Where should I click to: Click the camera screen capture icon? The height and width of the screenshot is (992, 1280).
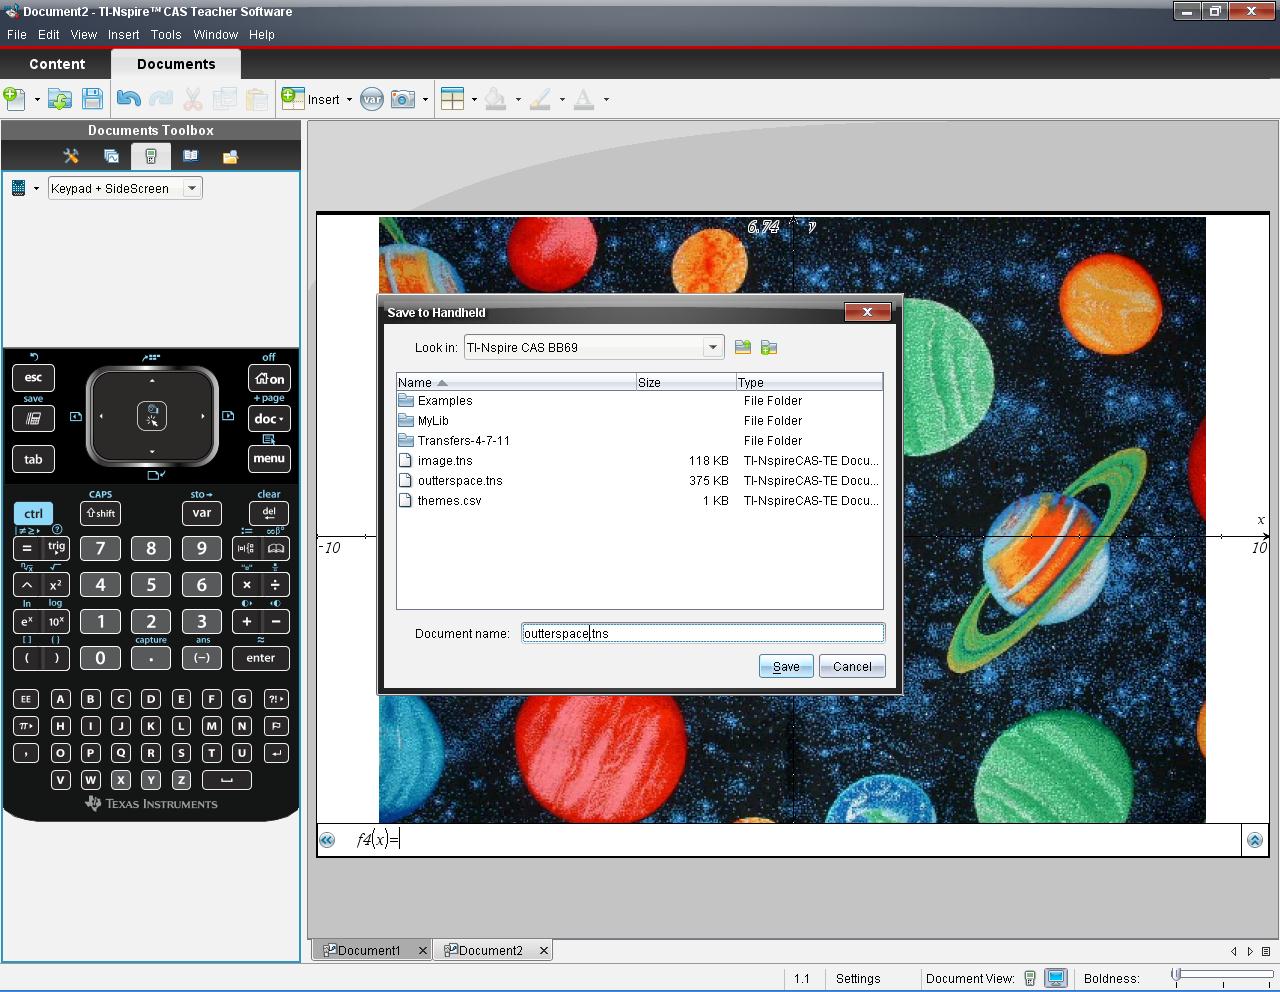click(x=402, y=99)
